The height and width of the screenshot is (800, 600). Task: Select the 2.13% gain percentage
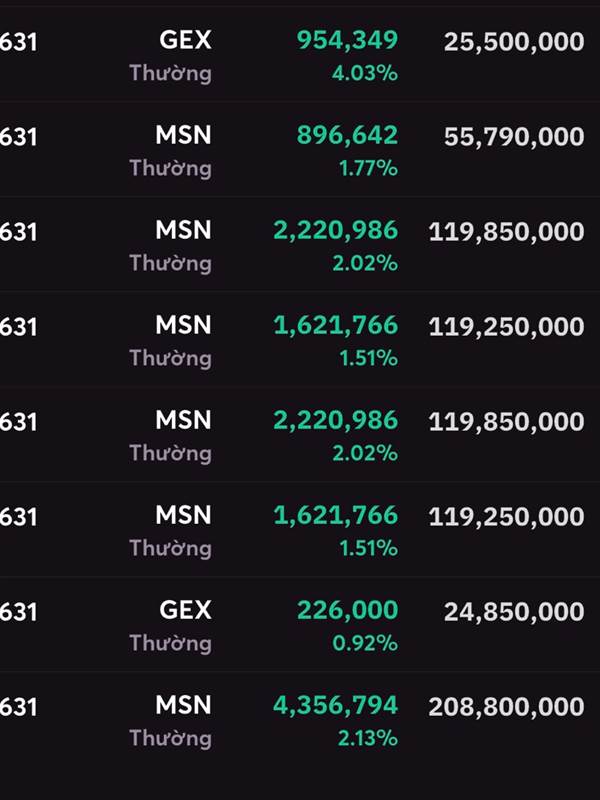click(367, 738)
